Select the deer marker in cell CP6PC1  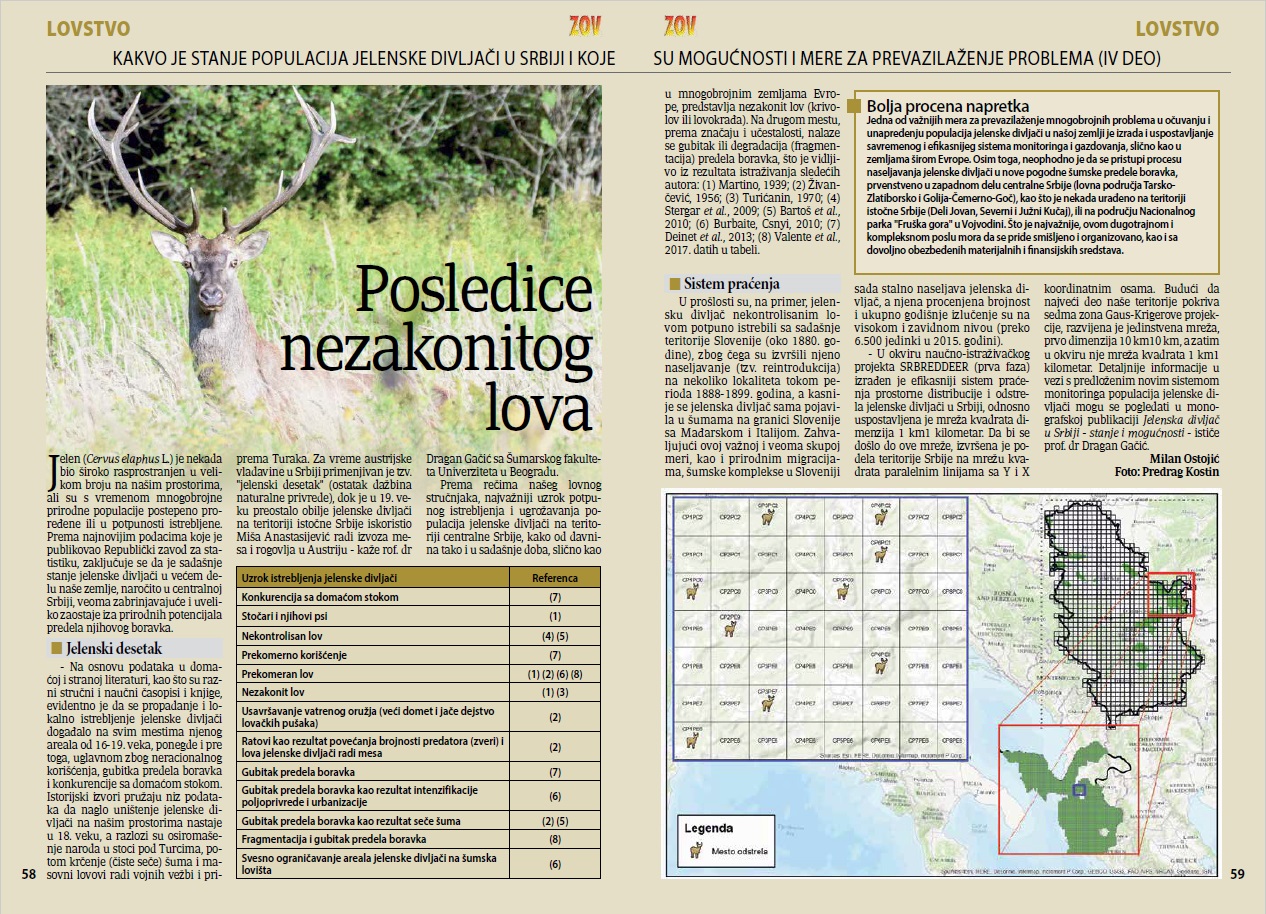(881, 555)
